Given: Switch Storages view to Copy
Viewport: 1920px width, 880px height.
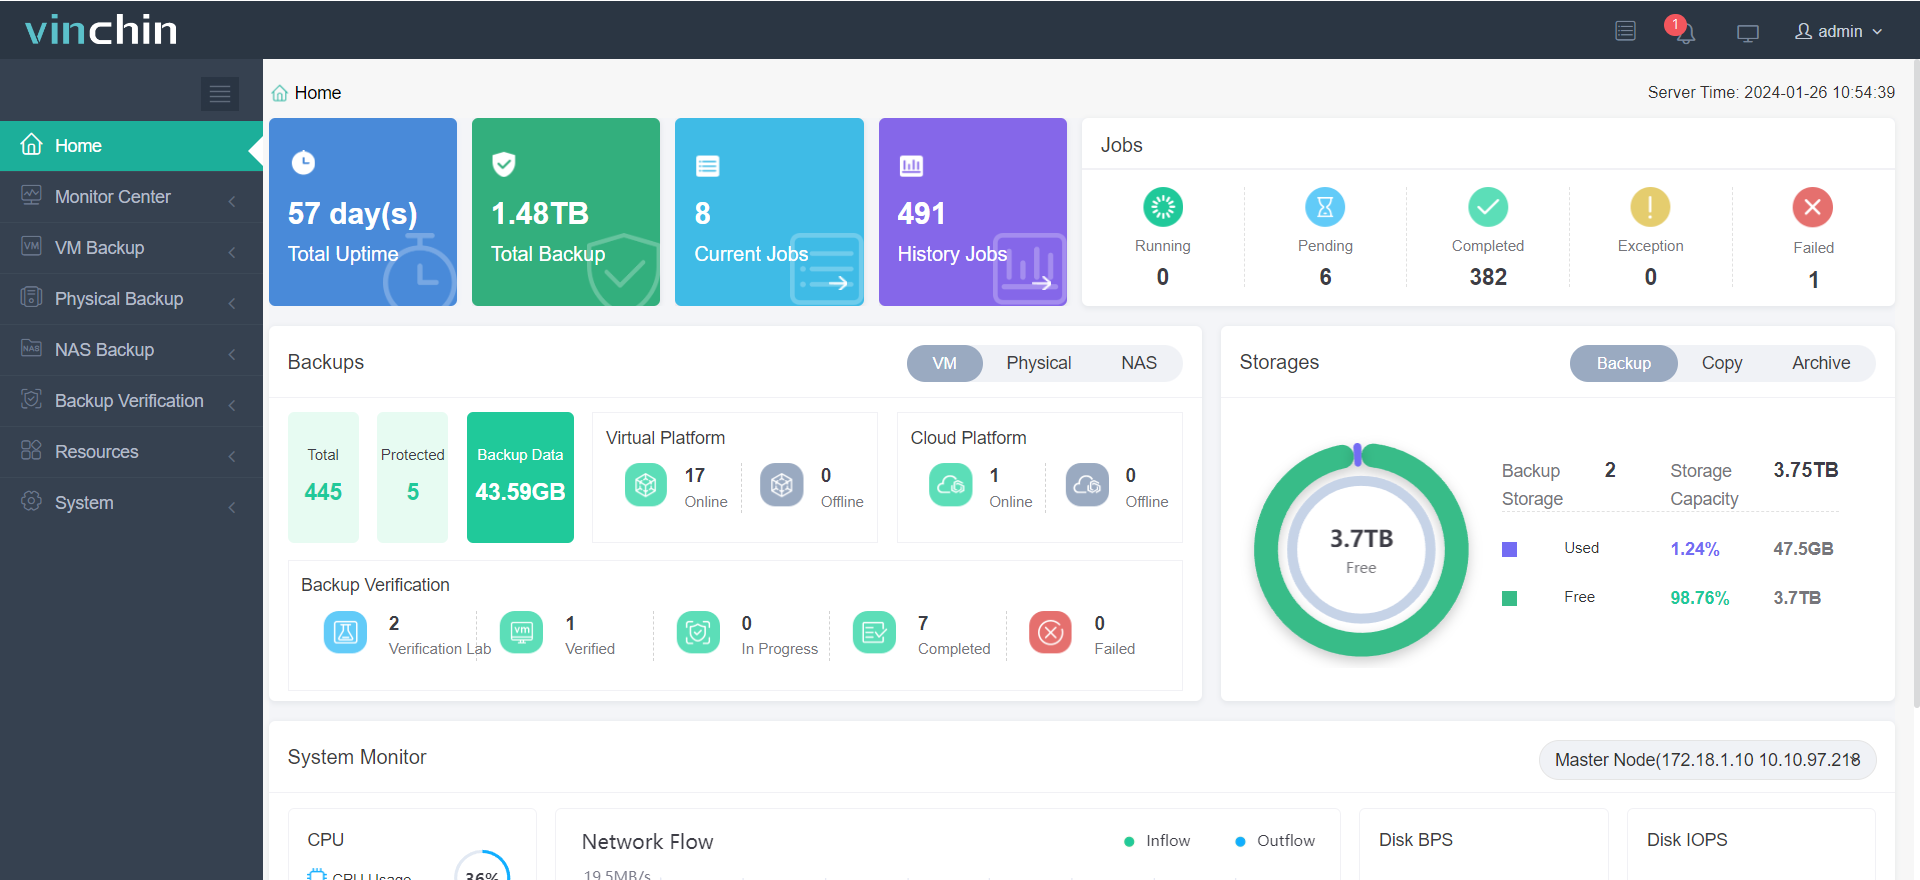Looking at the screenshot, I should coord(1722,363).
